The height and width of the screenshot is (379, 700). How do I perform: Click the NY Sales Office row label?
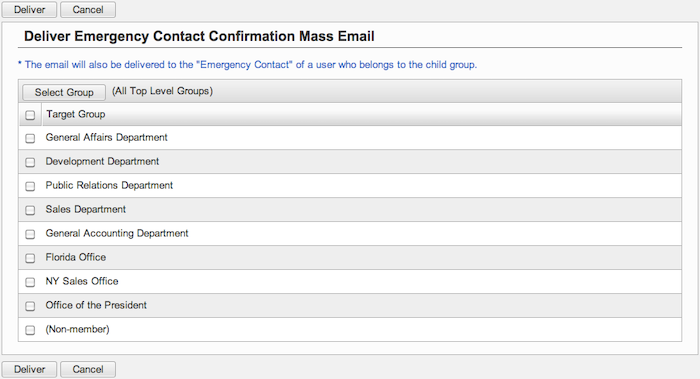coord(82,281)
